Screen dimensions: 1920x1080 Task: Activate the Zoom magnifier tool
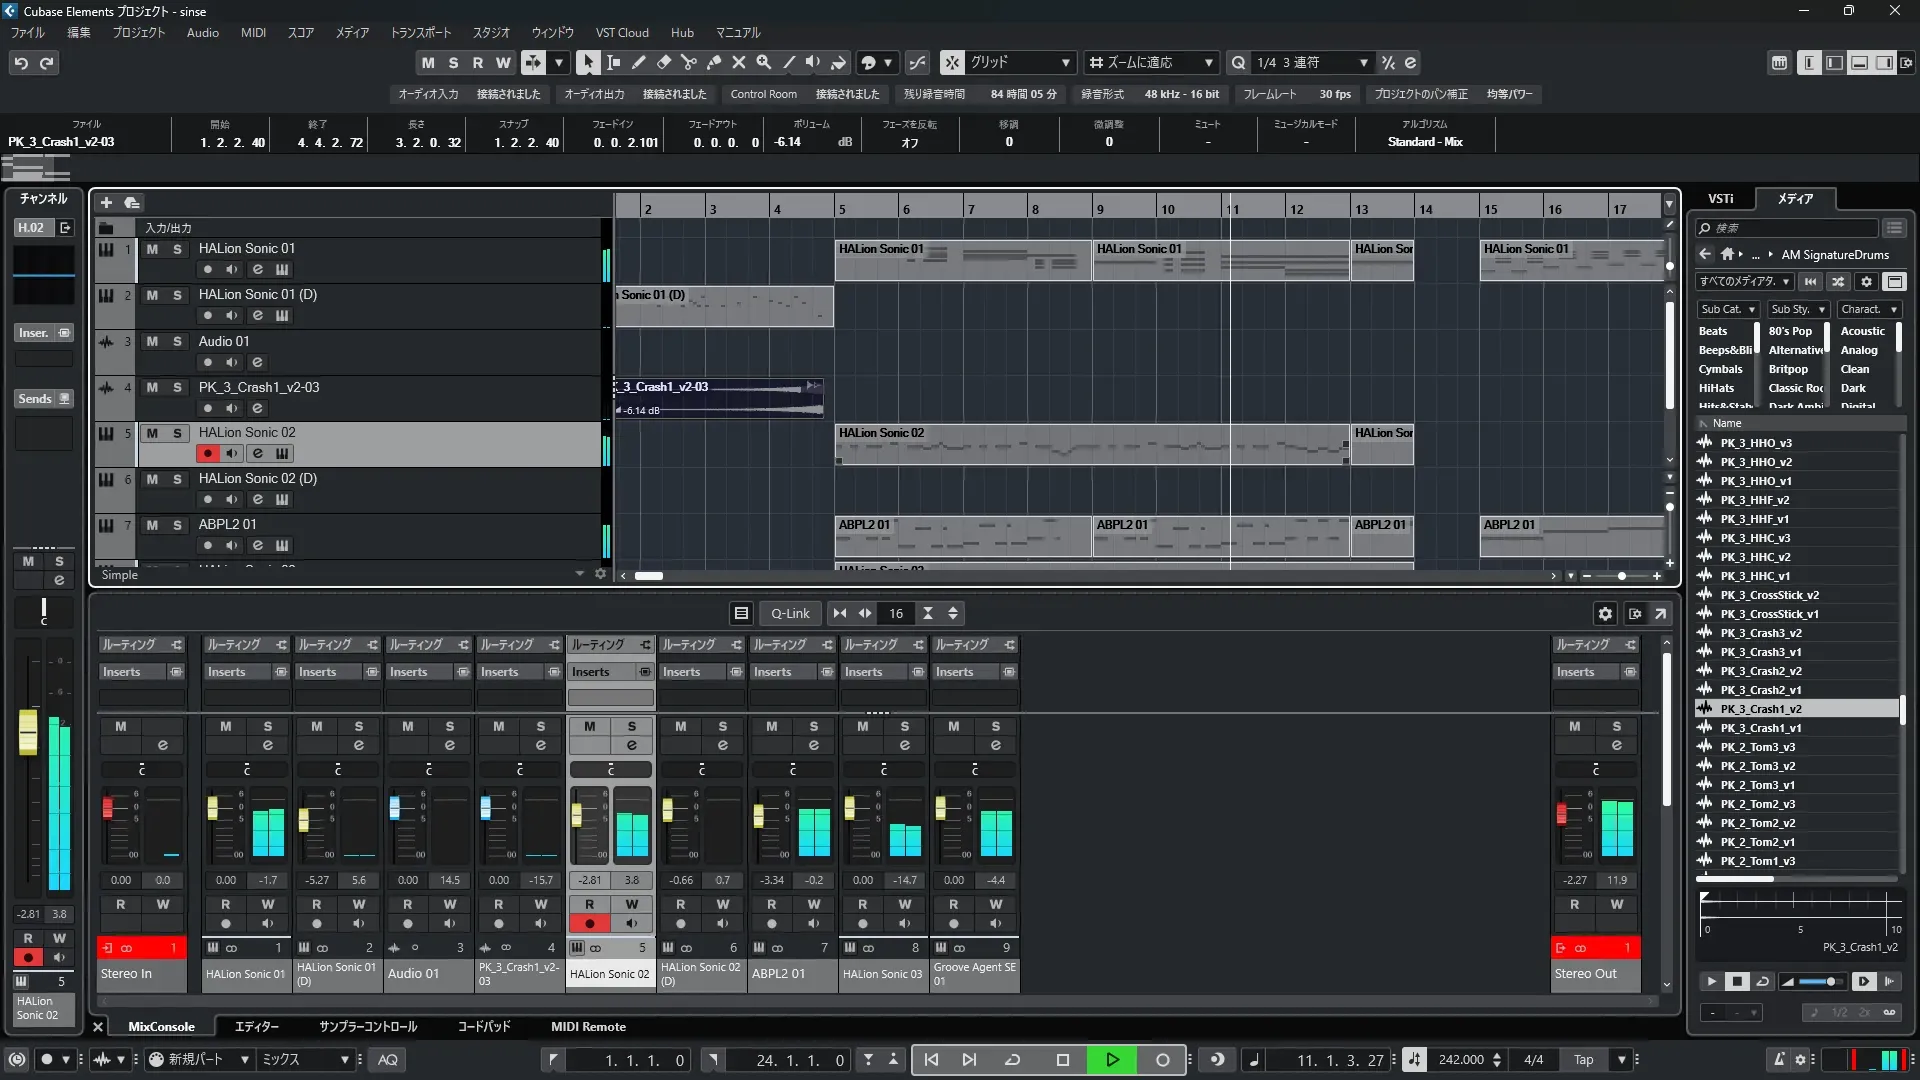pyautogui.click(x=764, y=63)
